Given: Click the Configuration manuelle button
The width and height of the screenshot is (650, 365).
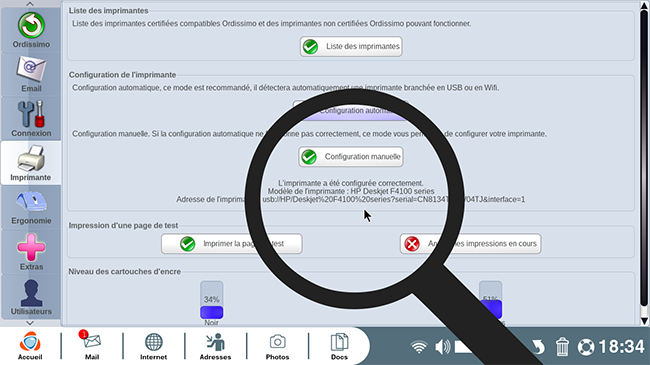Looking at the screenshot, I should [x=351, y=157].
